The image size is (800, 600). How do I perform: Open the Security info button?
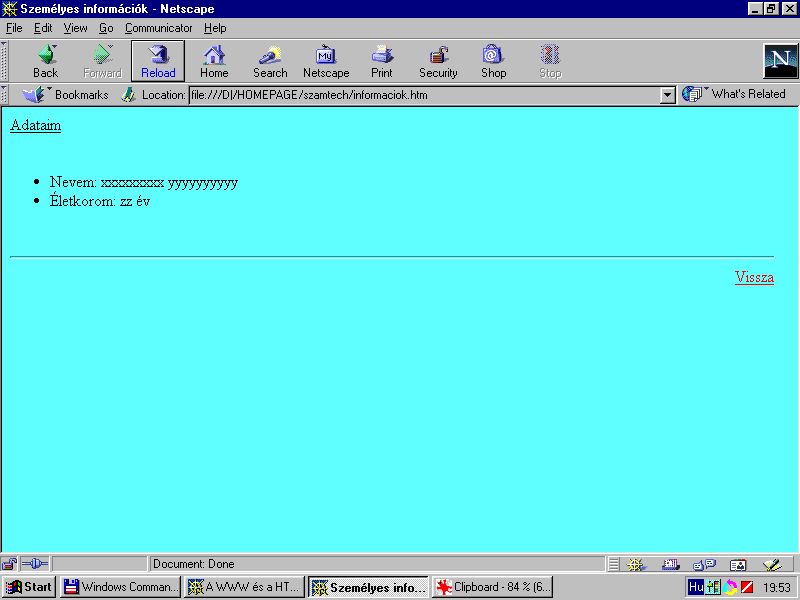[x=438, y=61]
